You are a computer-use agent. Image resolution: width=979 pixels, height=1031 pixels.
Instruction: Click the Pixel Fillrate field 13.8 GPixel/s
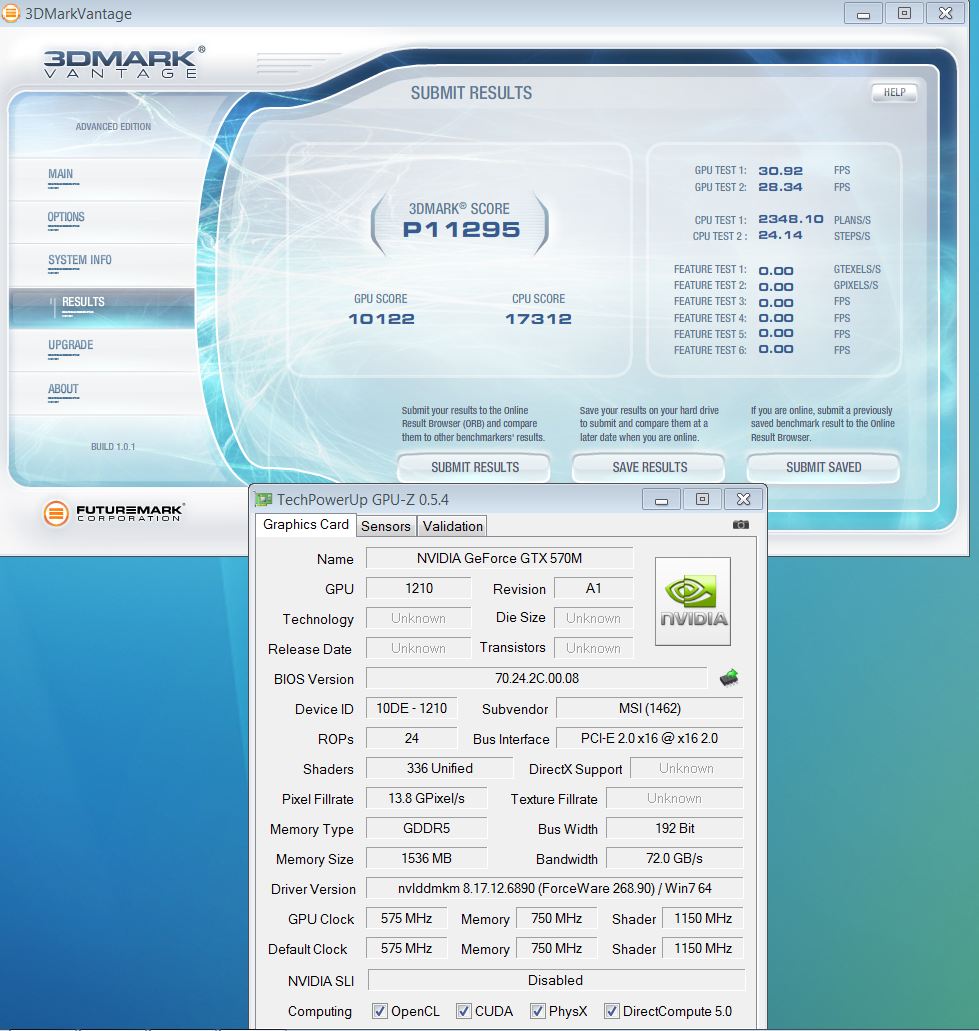tap(426, 798)
